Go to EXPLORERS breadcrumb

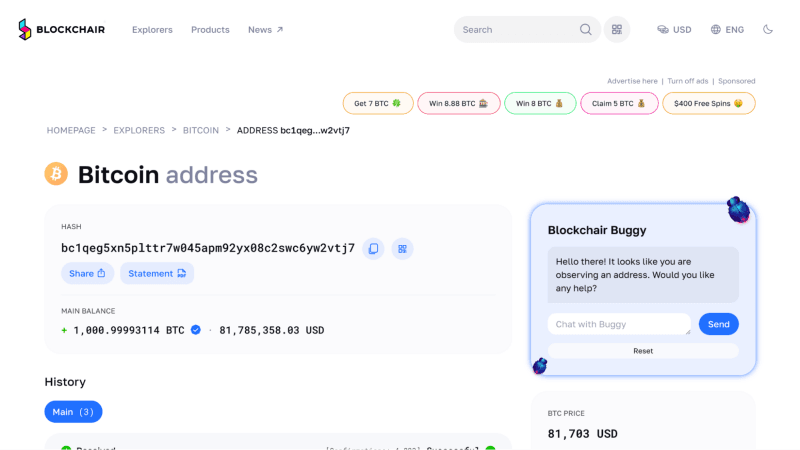(139, 130)
